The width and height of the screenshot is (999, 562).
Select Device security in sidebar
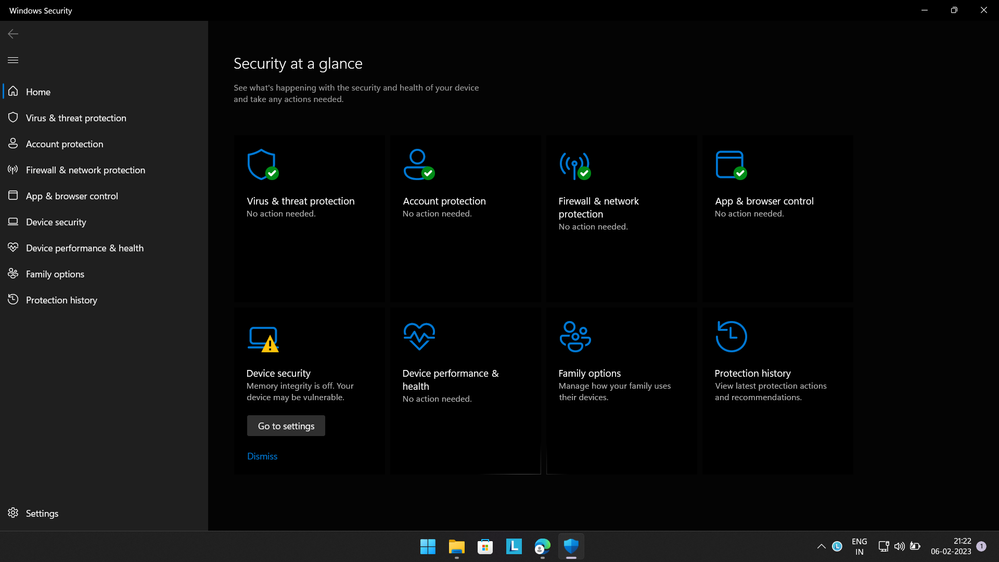(56, 222)
